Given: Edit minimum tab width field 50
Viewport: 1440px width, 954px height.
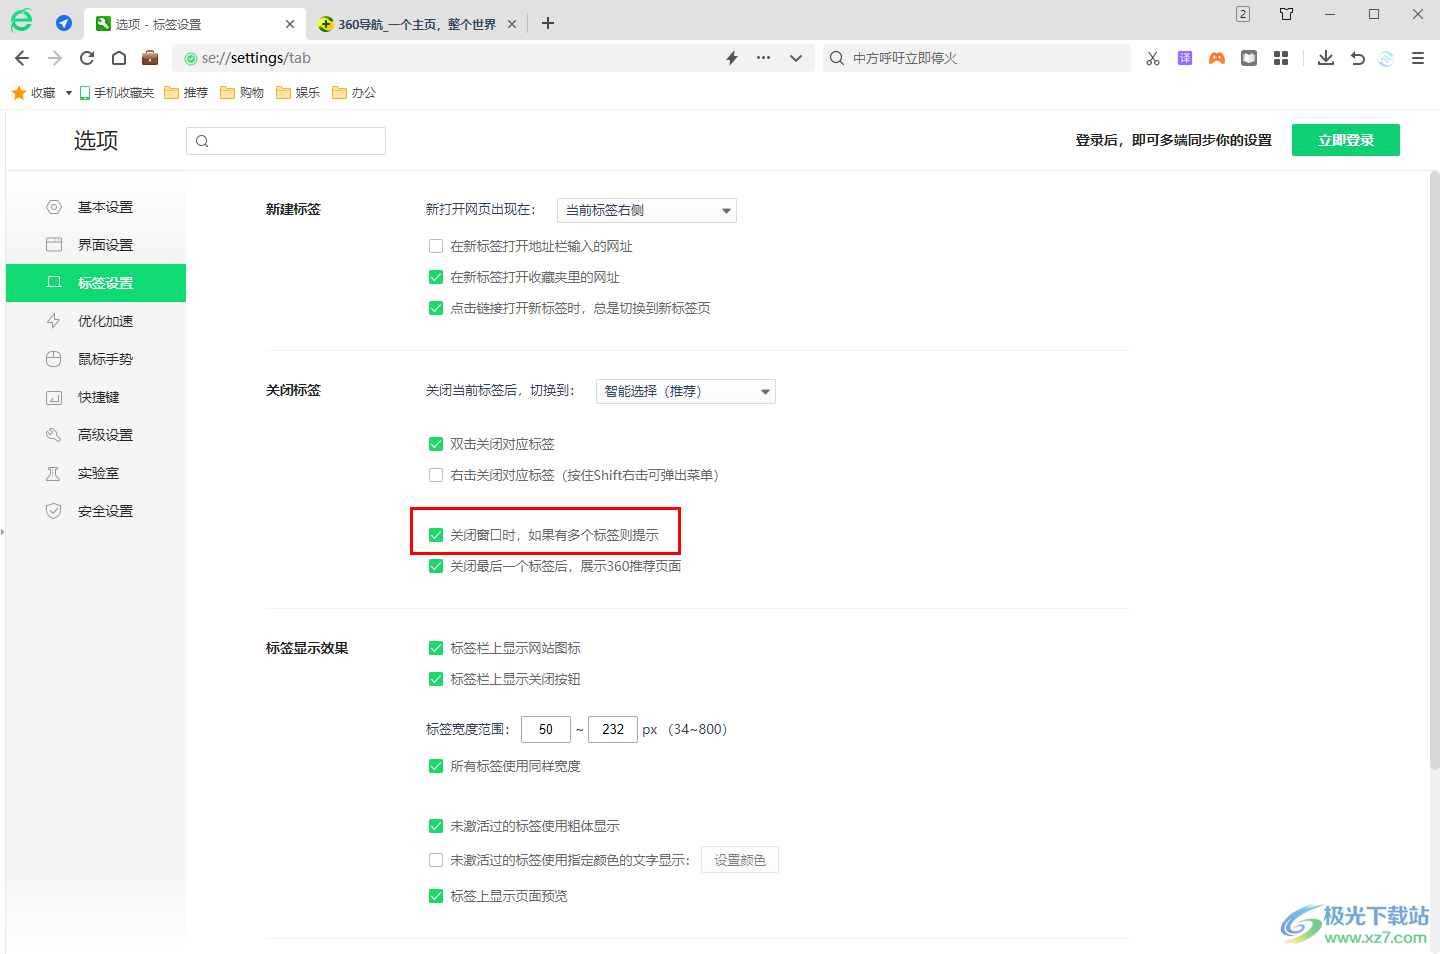Looking at the screenshot, I should point(546,729).
